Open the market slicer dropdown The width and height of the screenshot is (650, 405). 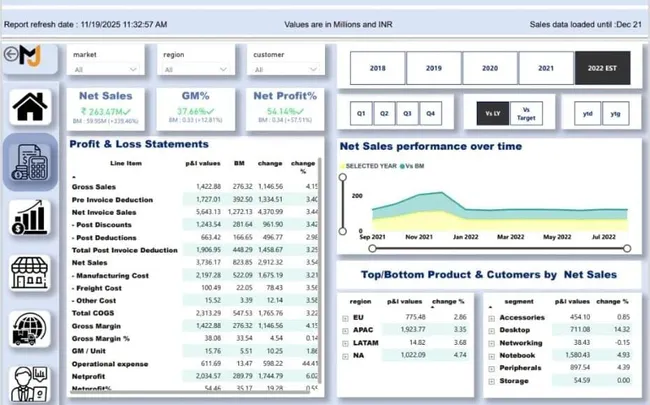[106, 69]
